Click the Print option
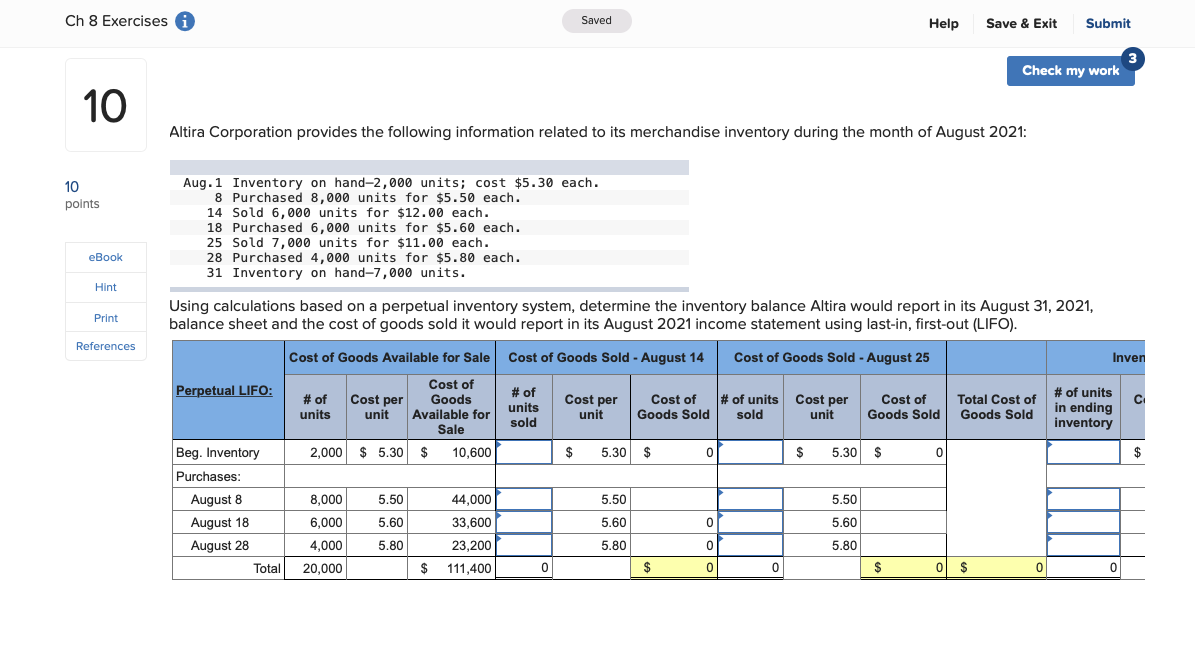 pyautogui.click(x=105, y=318)
